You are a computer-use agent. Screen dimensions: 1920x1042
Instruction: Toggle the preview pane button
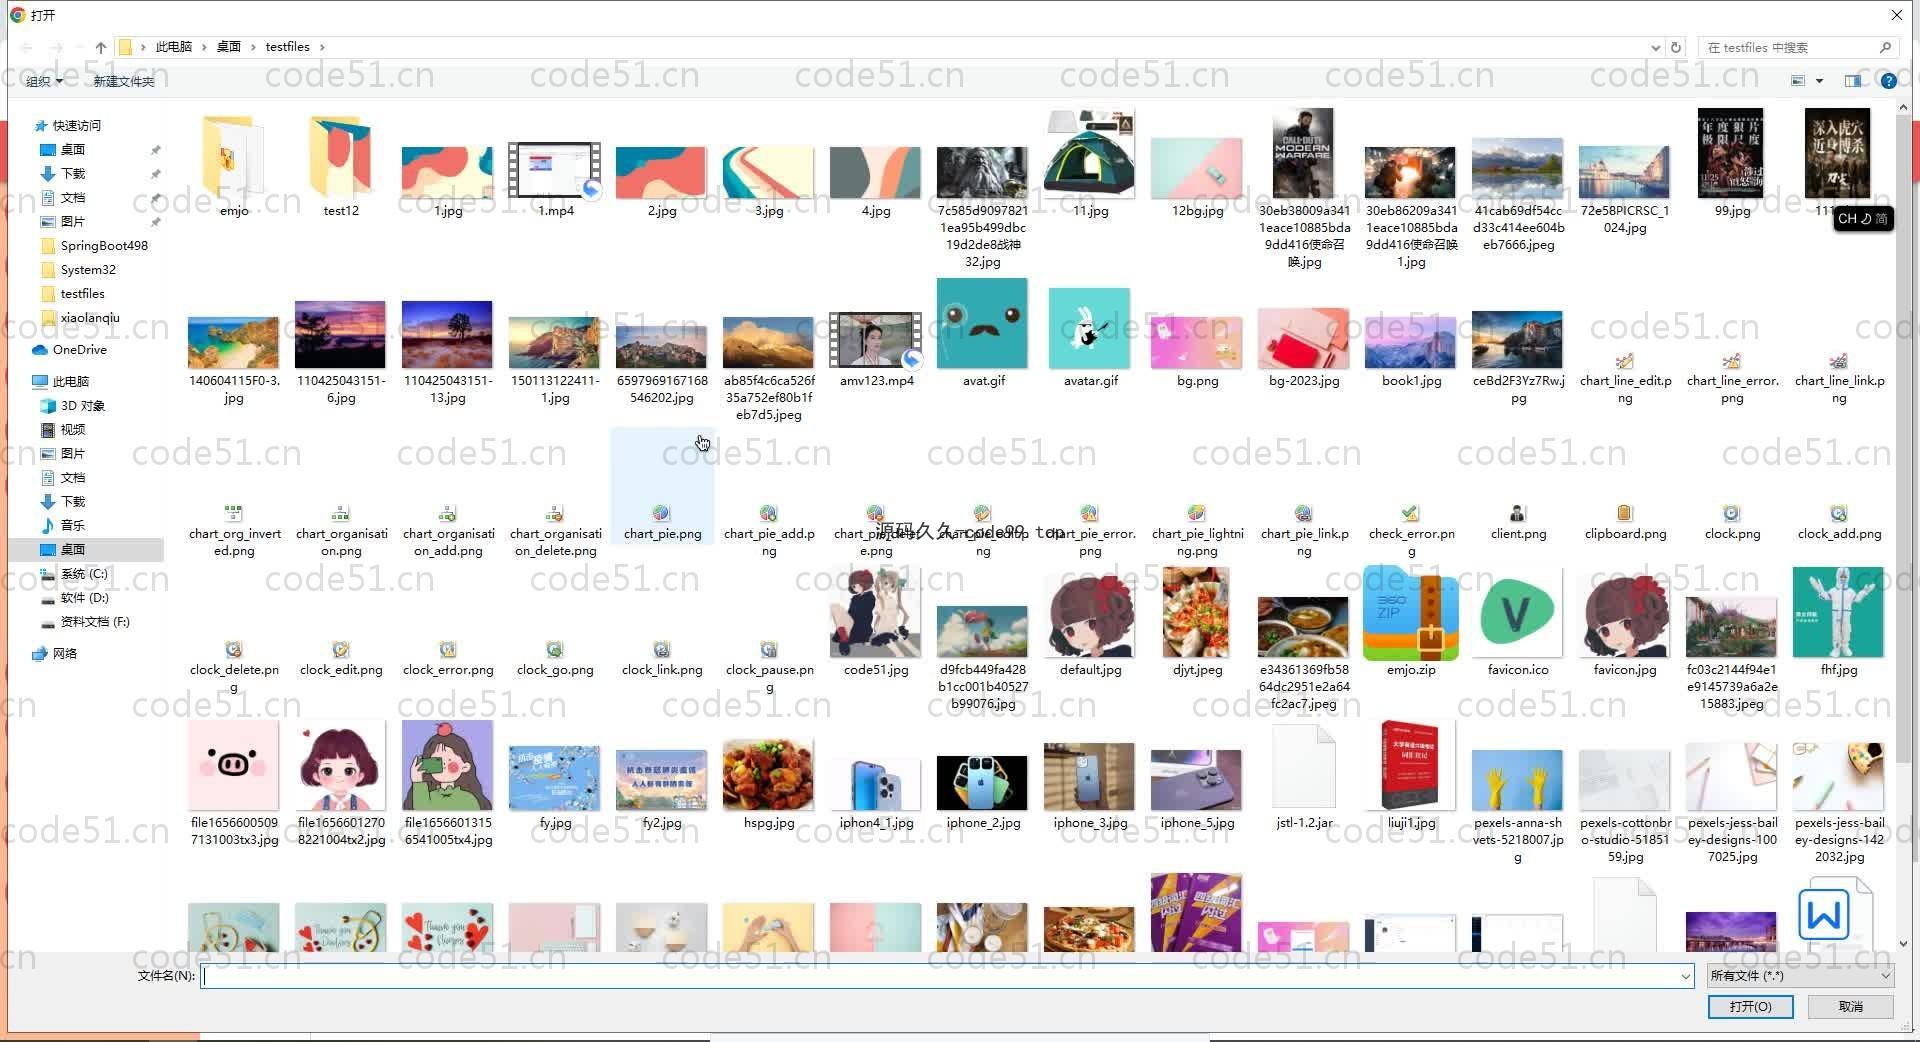click(x=1853, y=81)
